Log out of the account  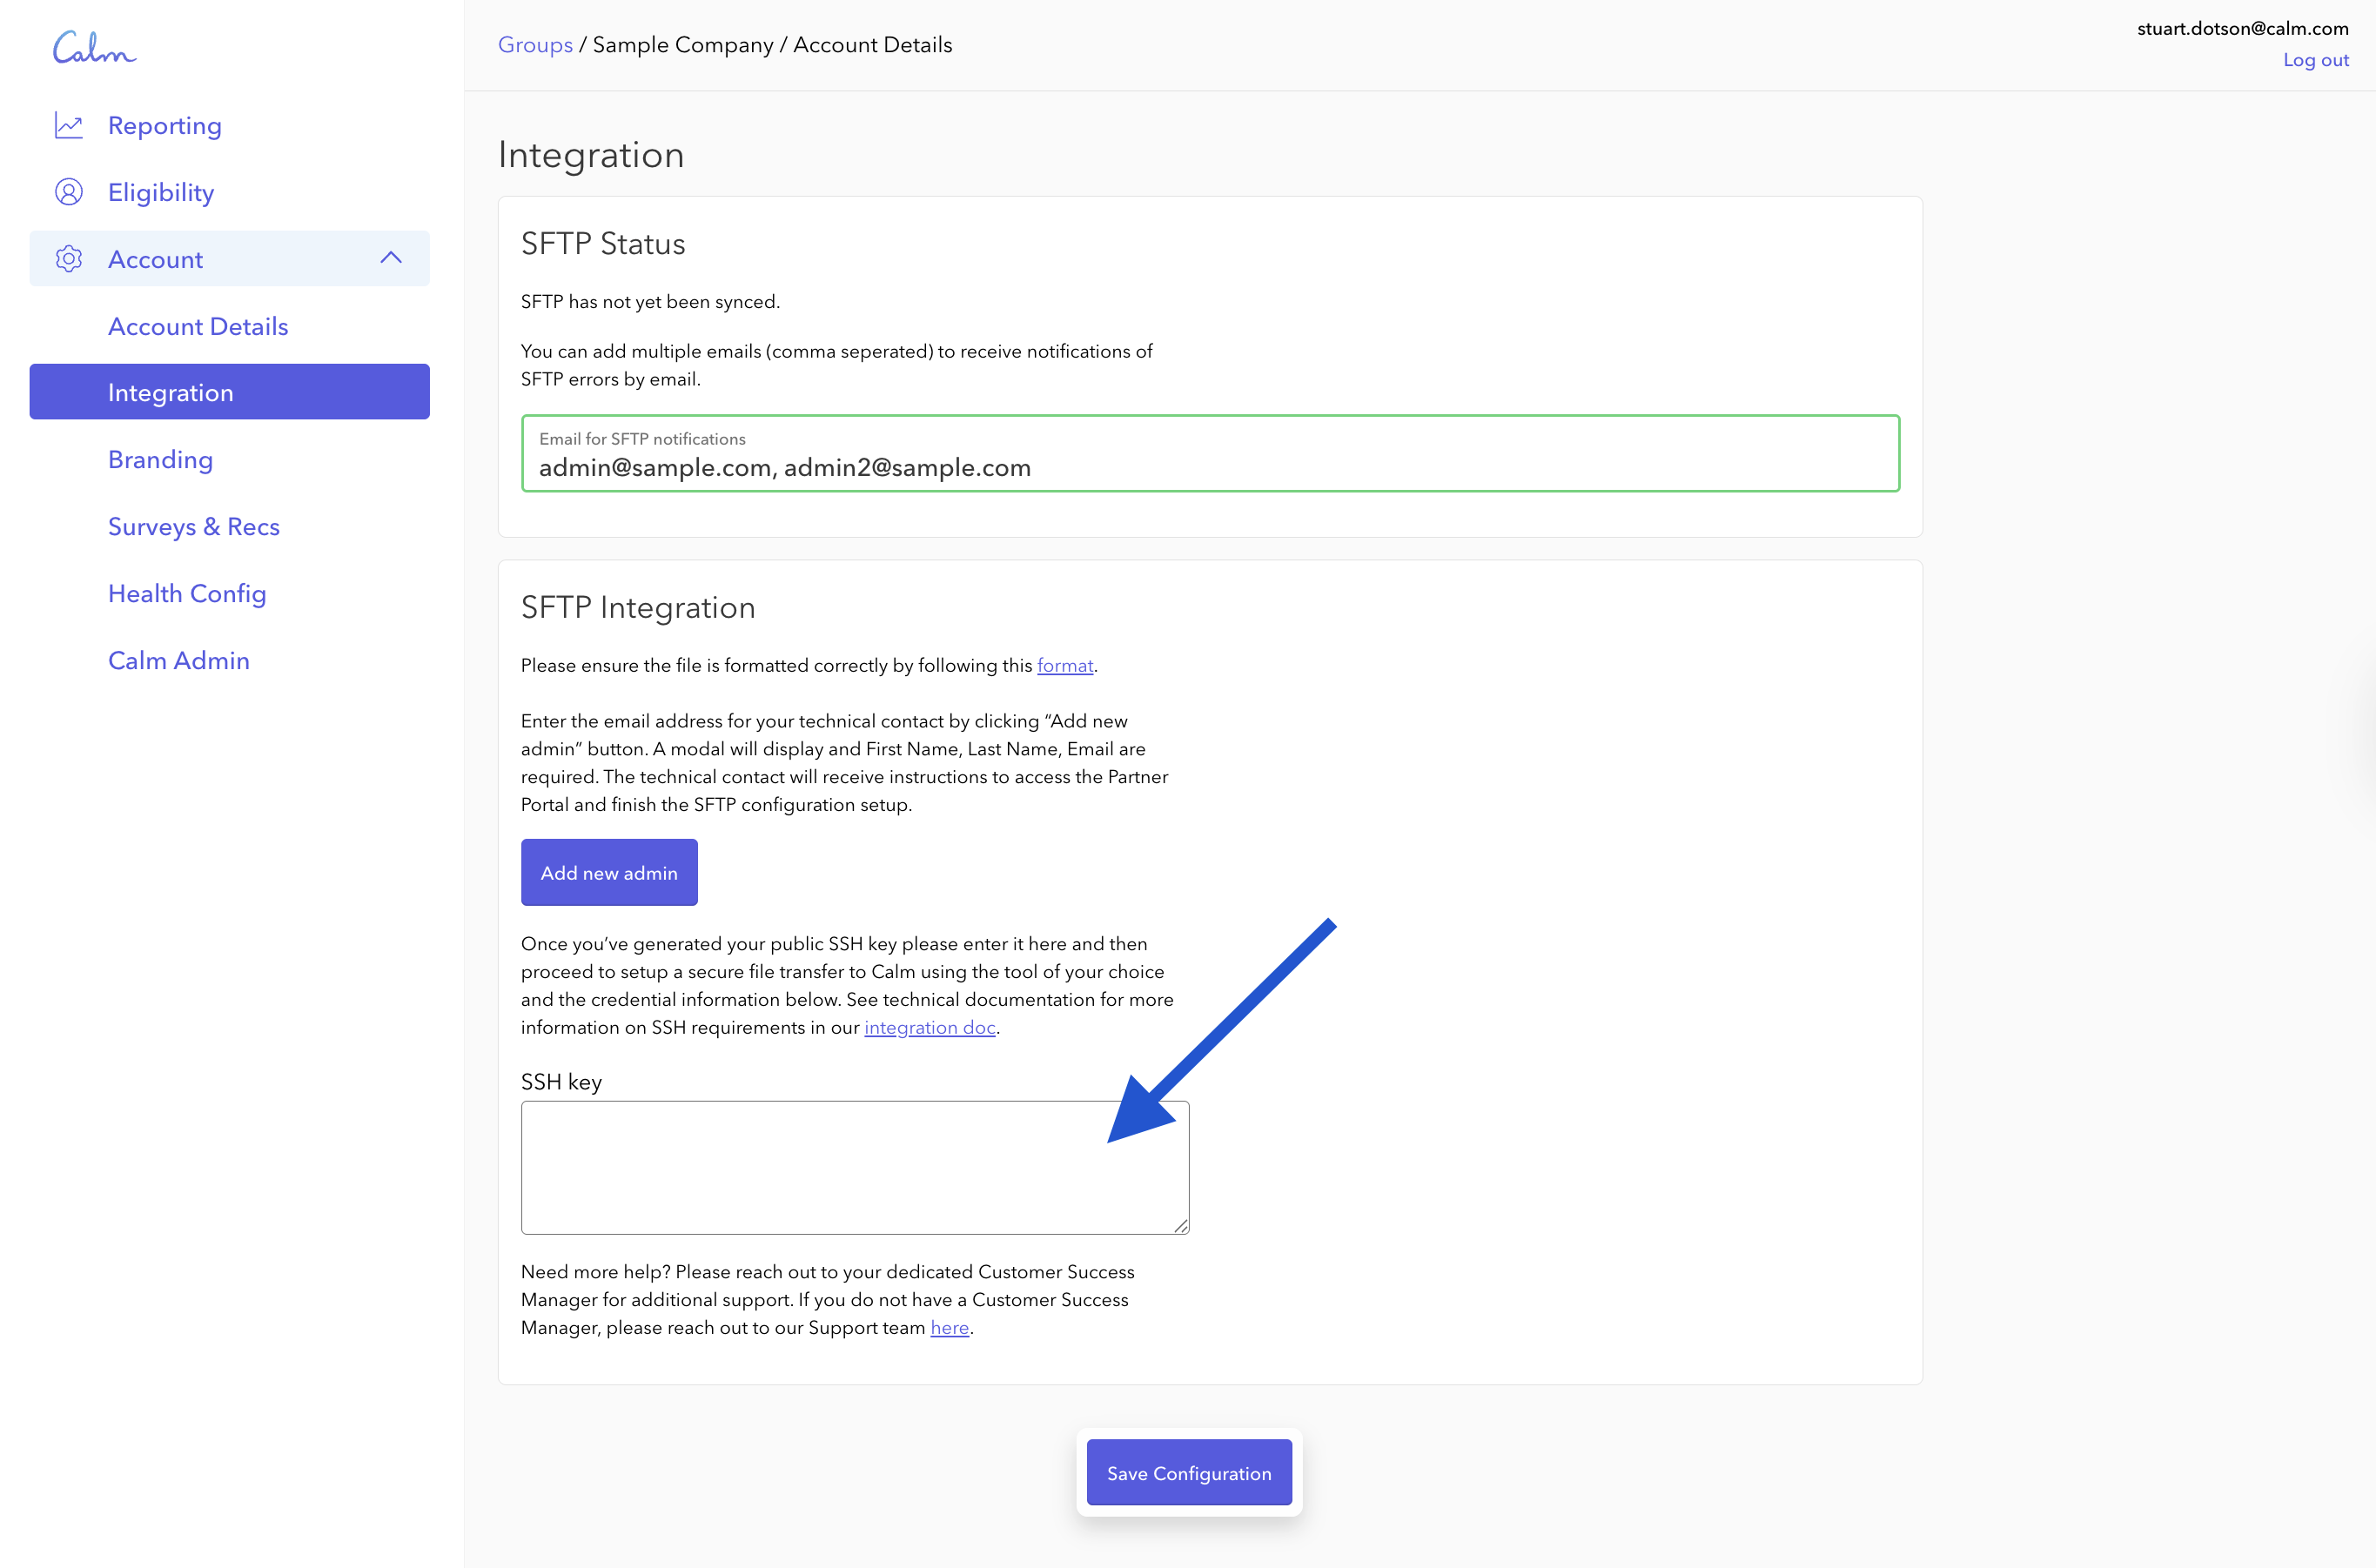click(2315, 60)
